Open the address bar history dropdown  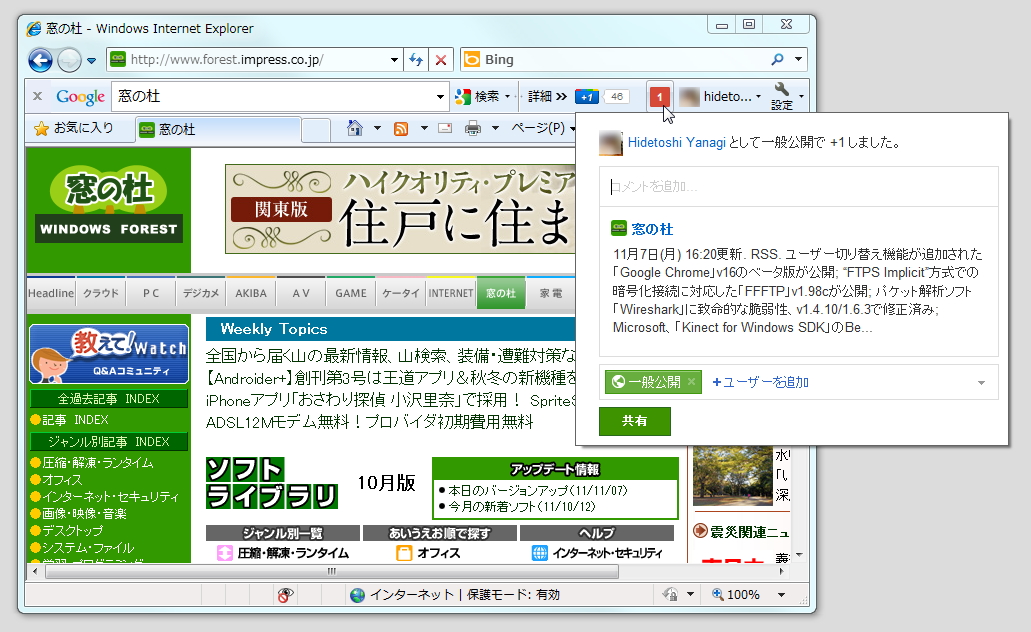393,60
